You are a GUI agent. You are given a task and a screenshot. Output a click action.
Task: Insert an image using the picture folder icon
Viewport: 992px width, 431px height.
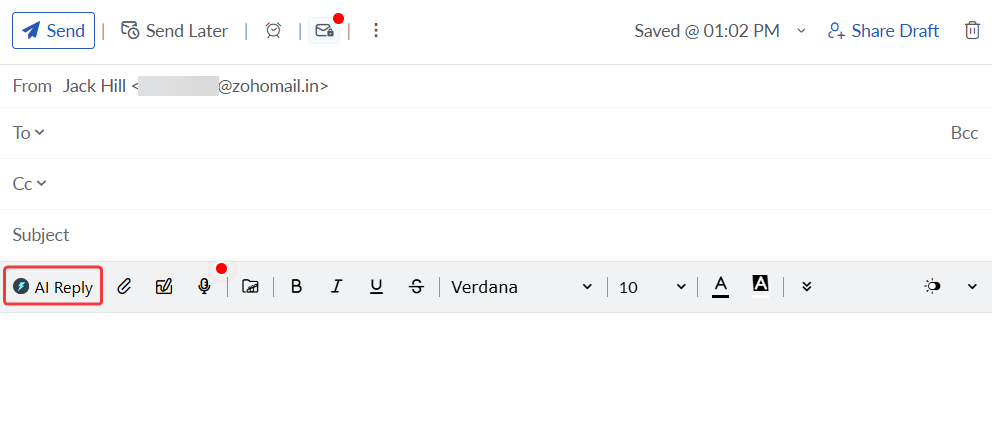point(251,287)
